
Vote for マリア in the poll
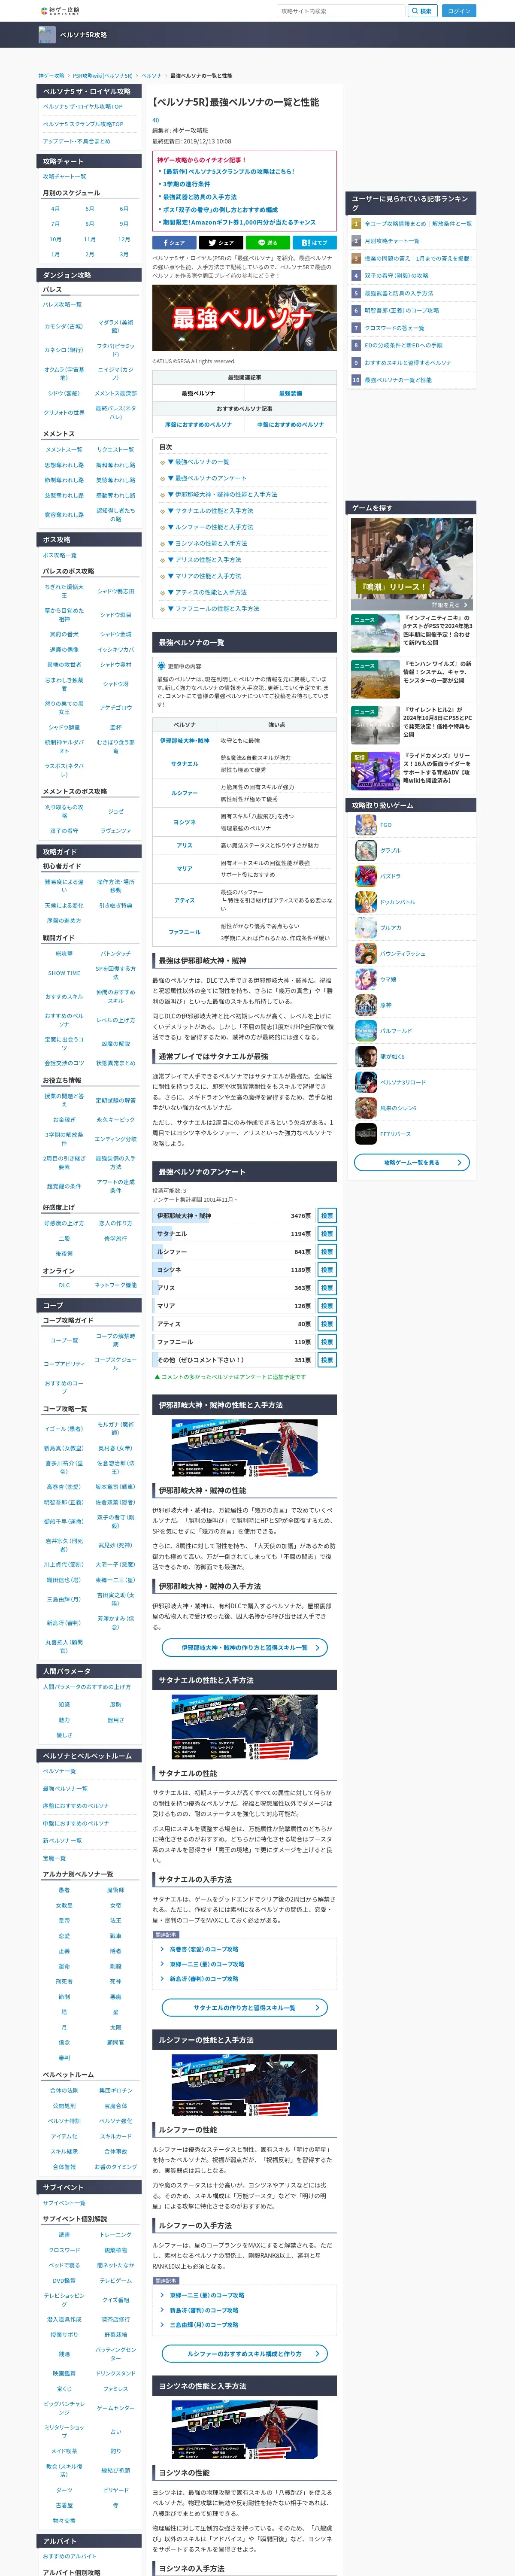pyautogui.click(x=327, y=1306)
